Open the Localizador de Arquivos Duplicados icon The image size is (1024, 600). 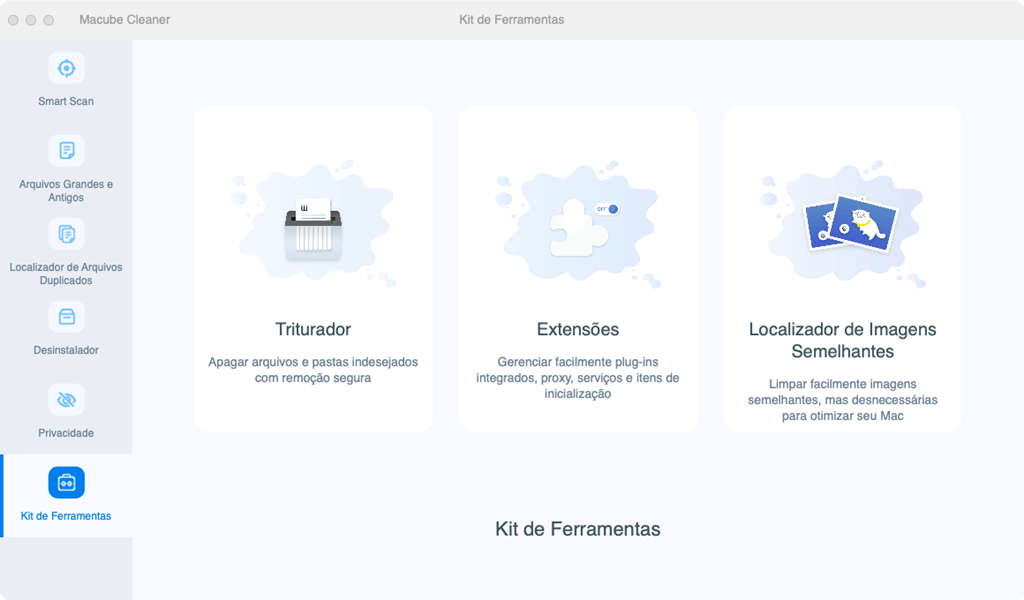pos(66,234)
